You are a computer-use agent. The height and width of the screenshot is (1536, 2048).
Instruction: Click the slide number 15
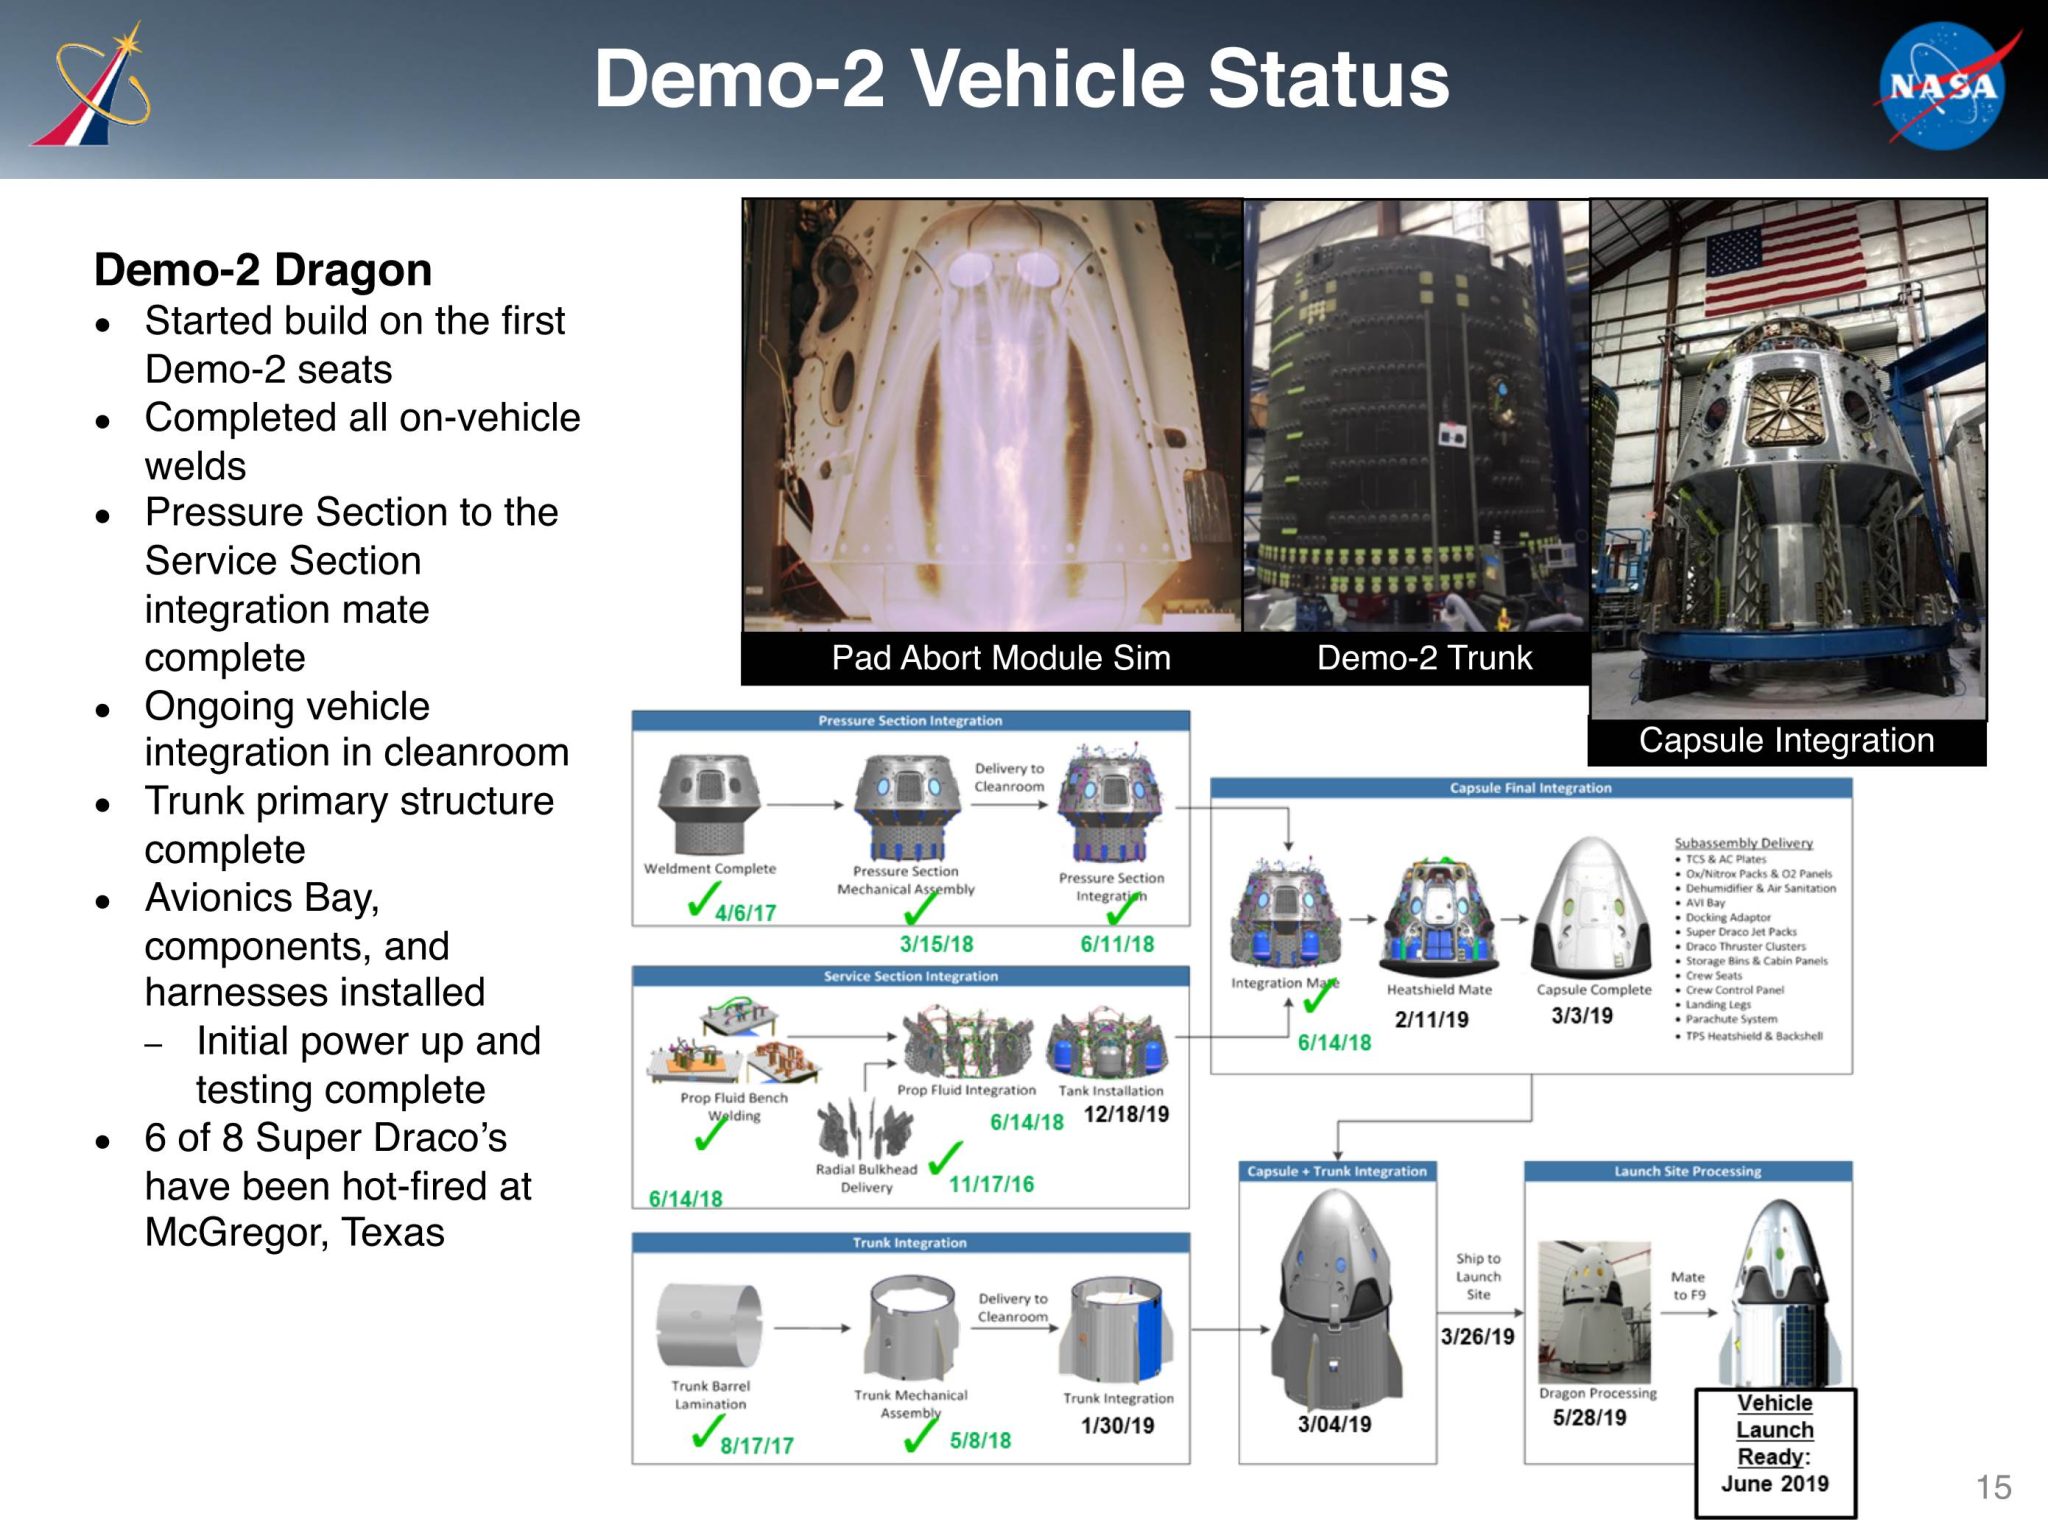[x=1993, y=1487]
